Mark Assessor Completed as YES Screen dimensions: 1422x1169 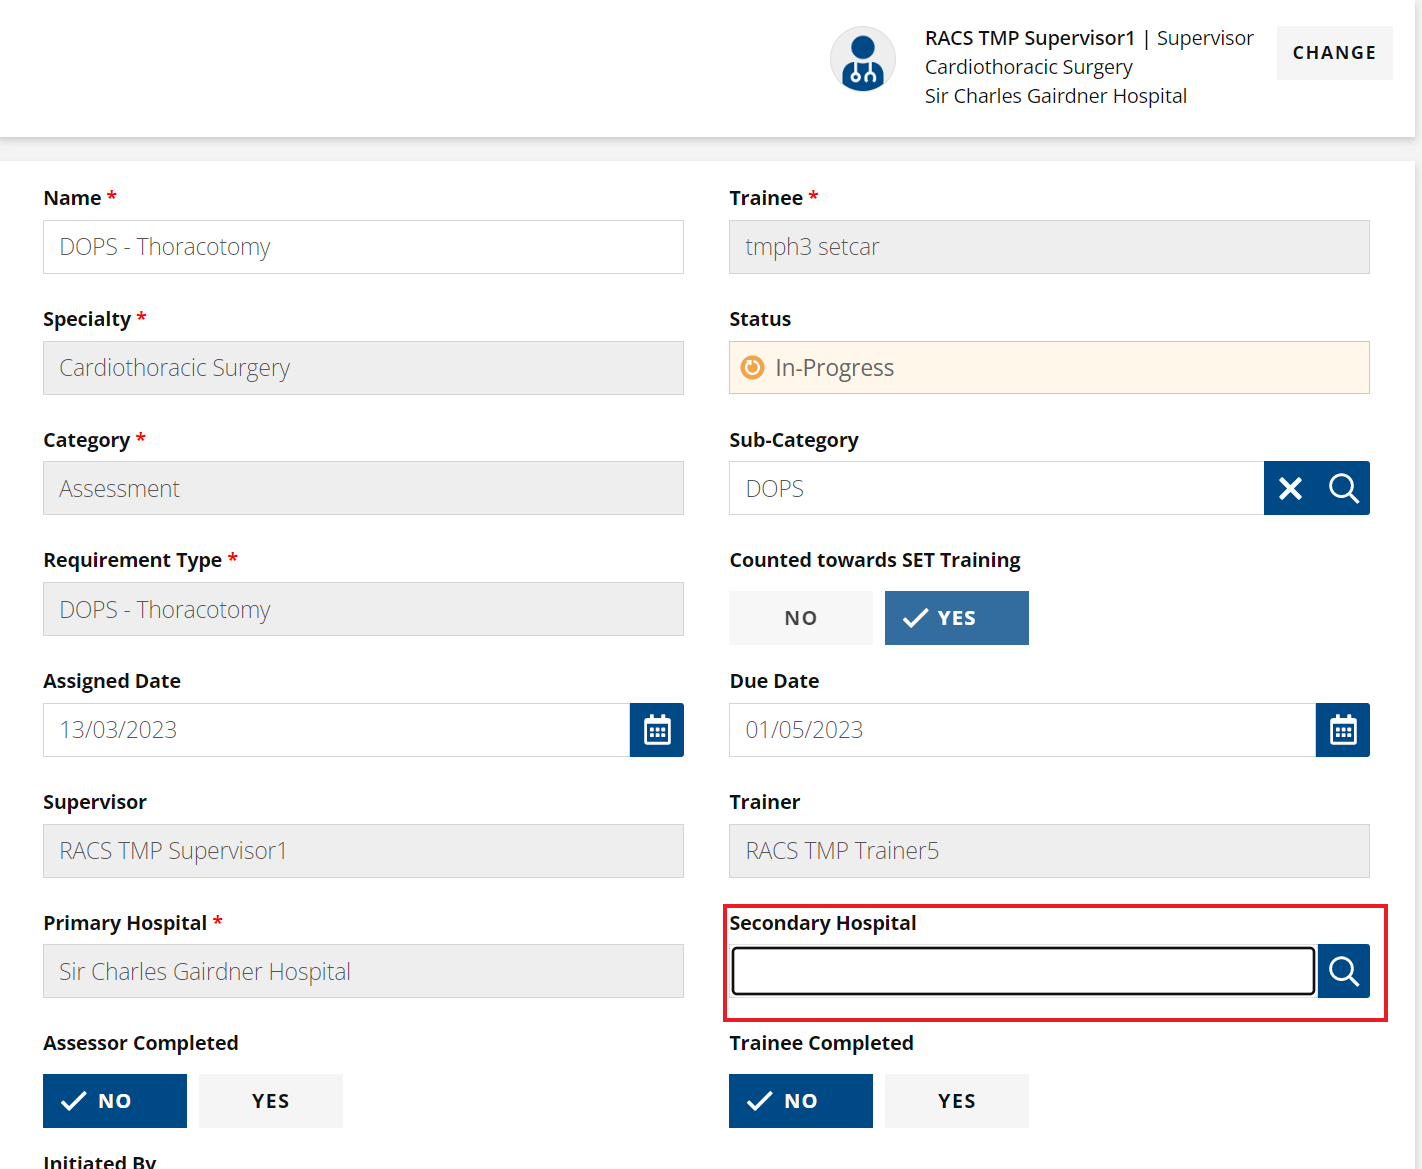pyautogui.click(x=270, y=1100)
